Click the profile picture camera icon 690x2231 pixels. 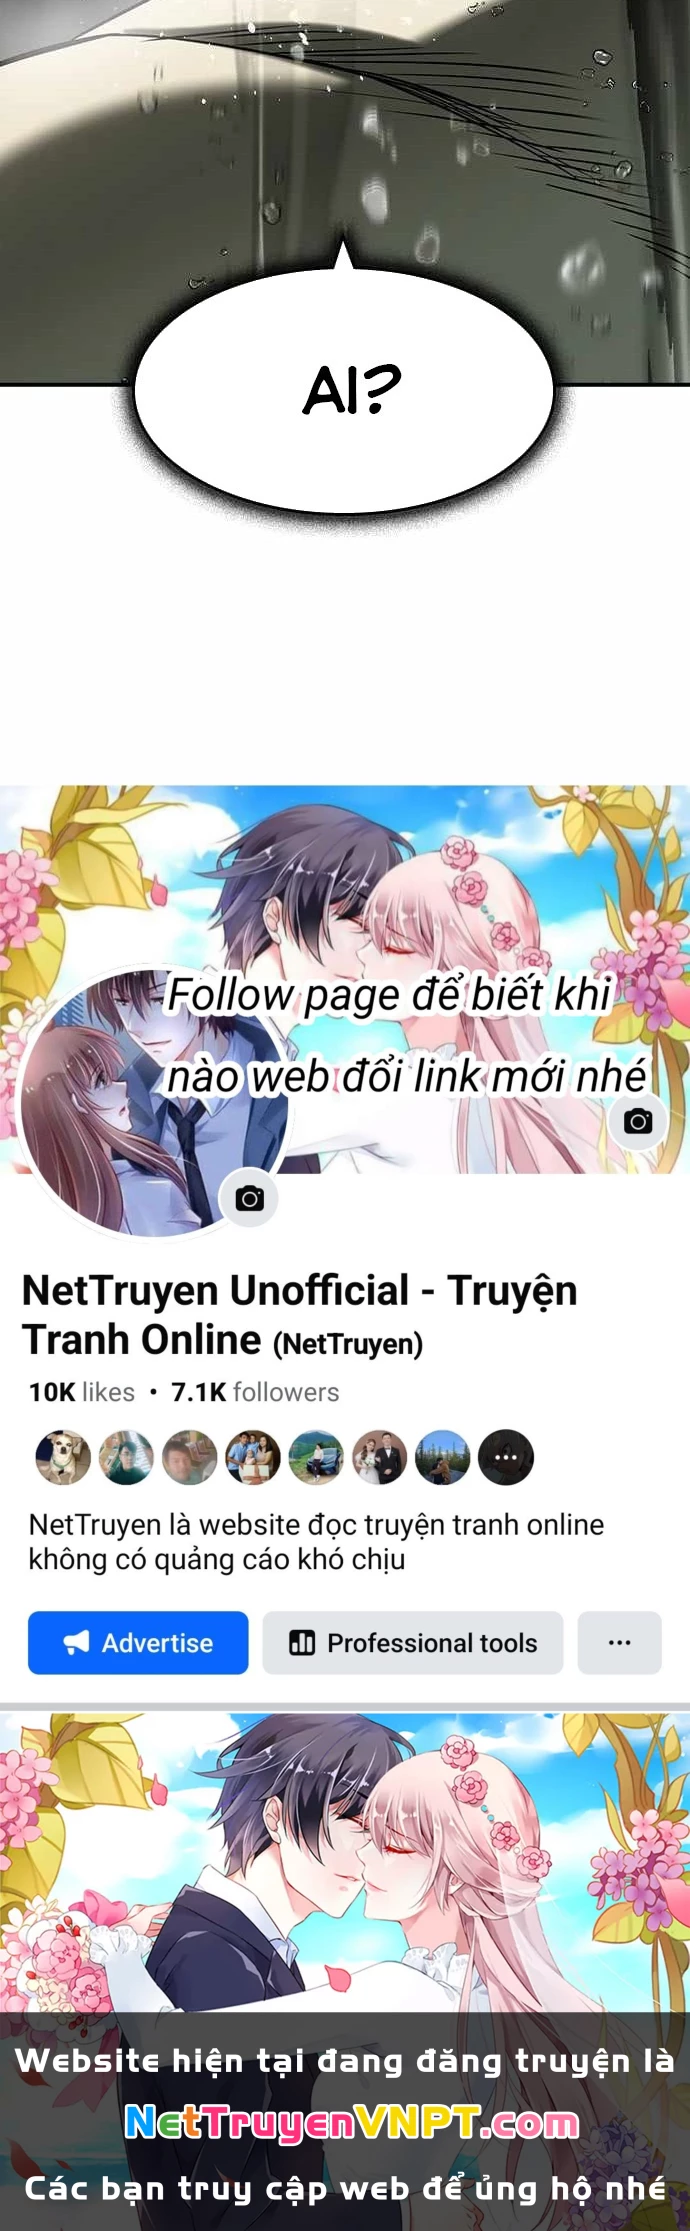coord(250,1198)
